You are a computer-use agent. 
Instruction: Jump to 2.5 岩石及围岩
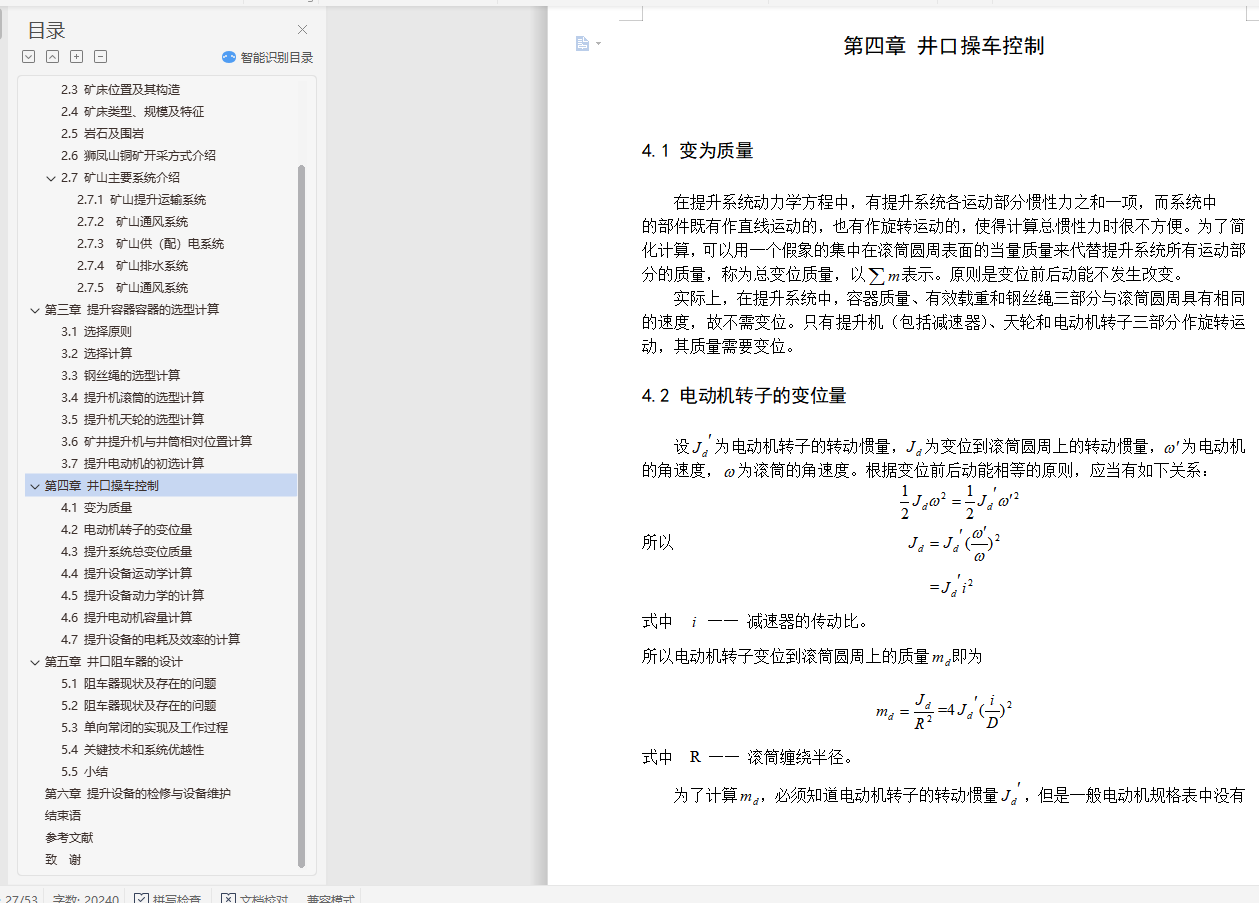pyautogui.click(x=102, y=134)
